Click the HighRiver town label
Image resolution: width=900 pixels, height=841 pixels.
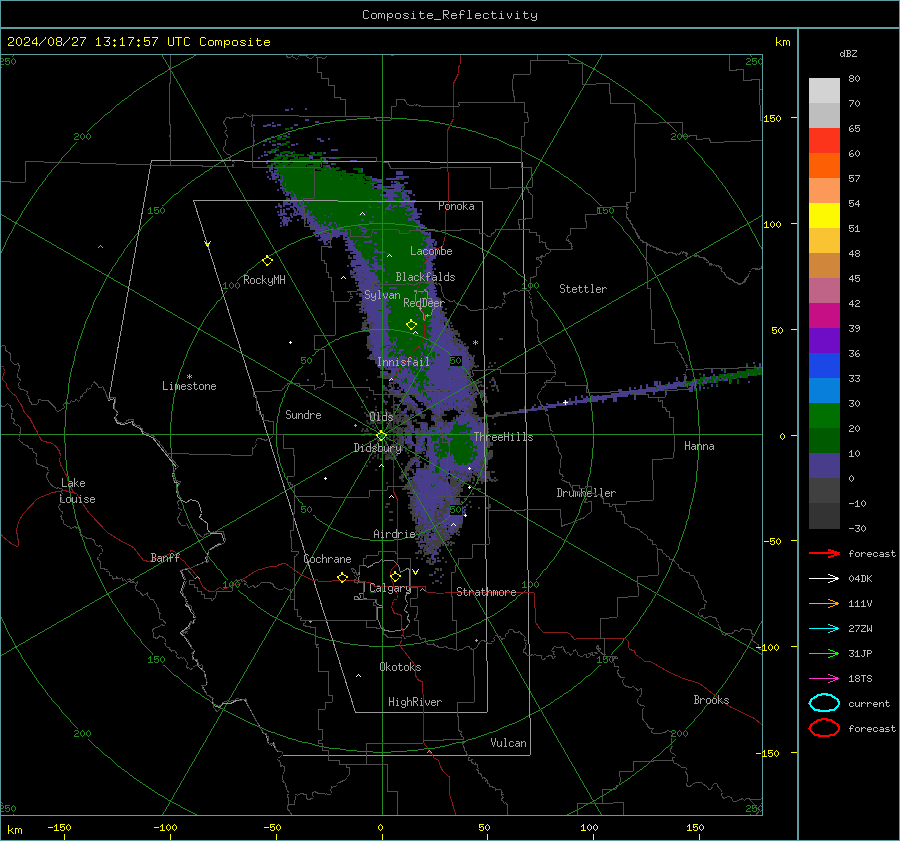(415, 702)
